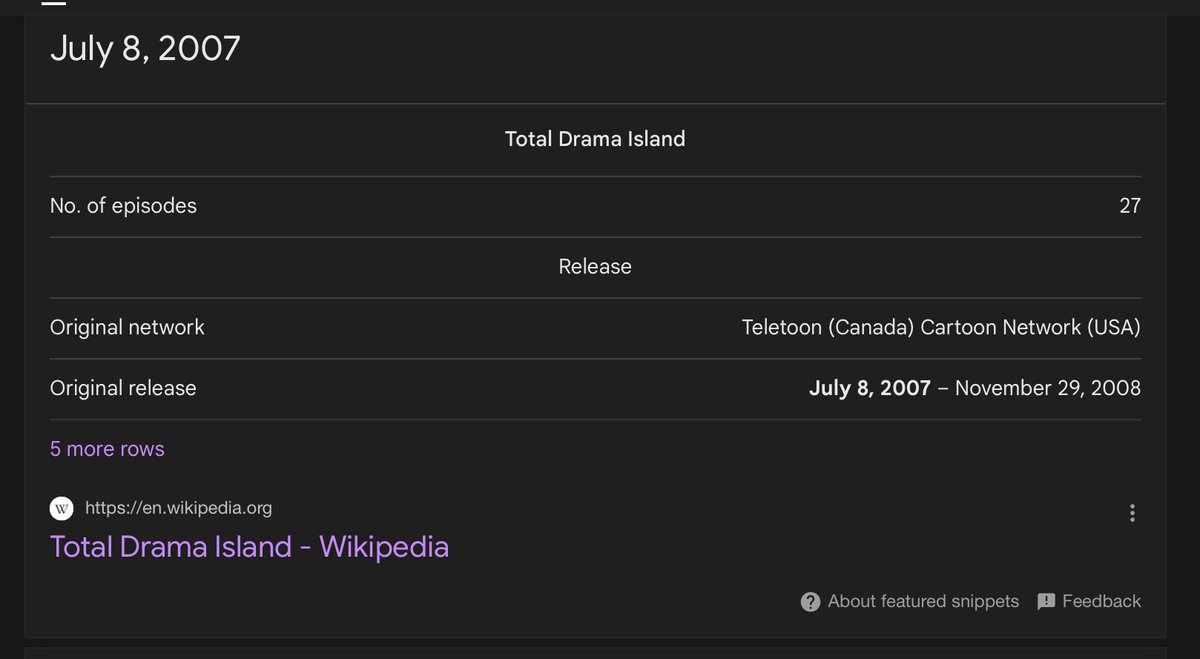
Task: Open Total Drama Island - Wikipedia result
Action: point(249,547)
